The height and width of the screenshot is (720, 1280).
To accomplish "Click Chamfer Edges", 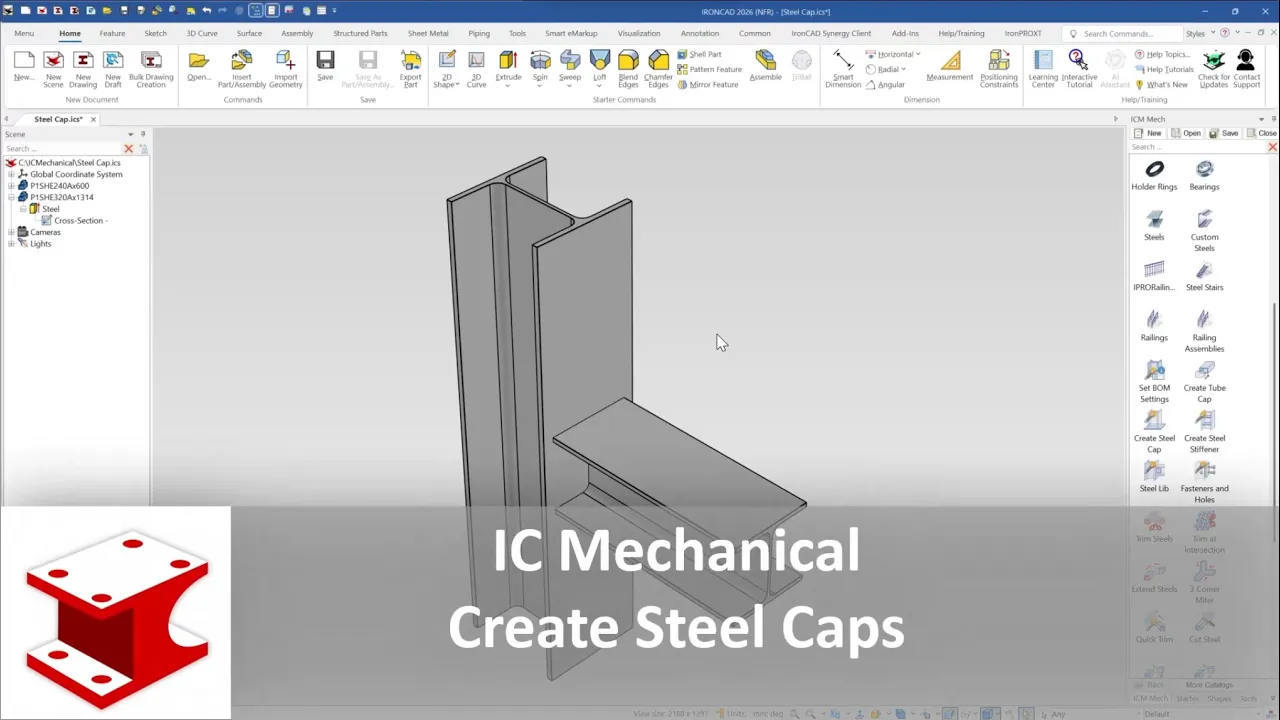I will coord(658,68).
